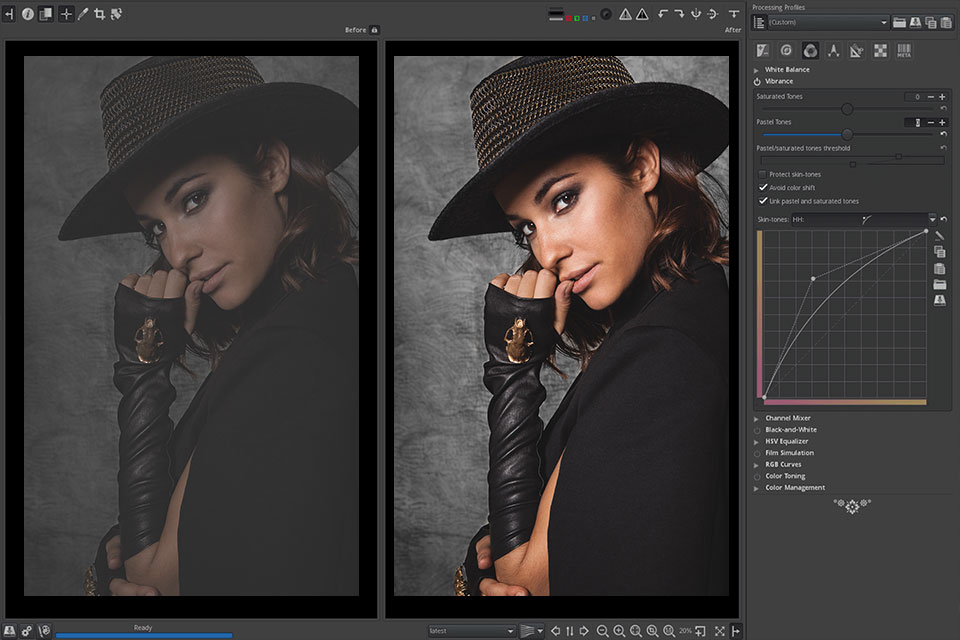Select the crop tool in the toolbar
The height and width of the screenshot is (640, 960).
(x=99, y=14)
